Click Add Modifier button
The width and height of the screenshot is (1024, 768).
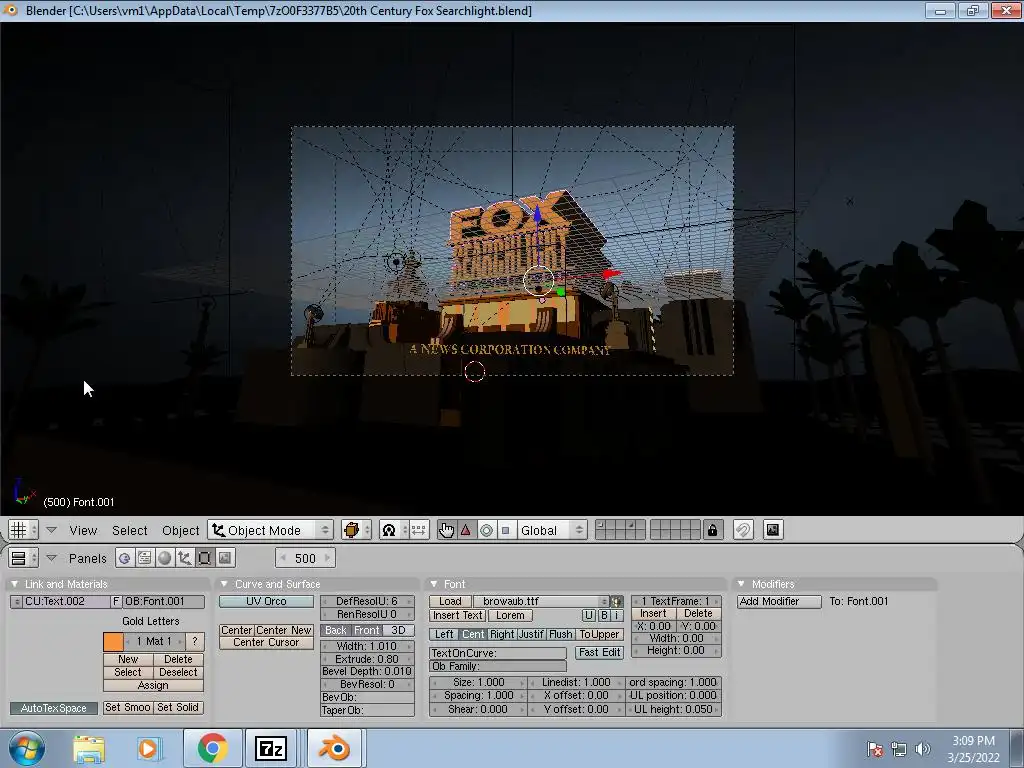[x=779, y=601]
